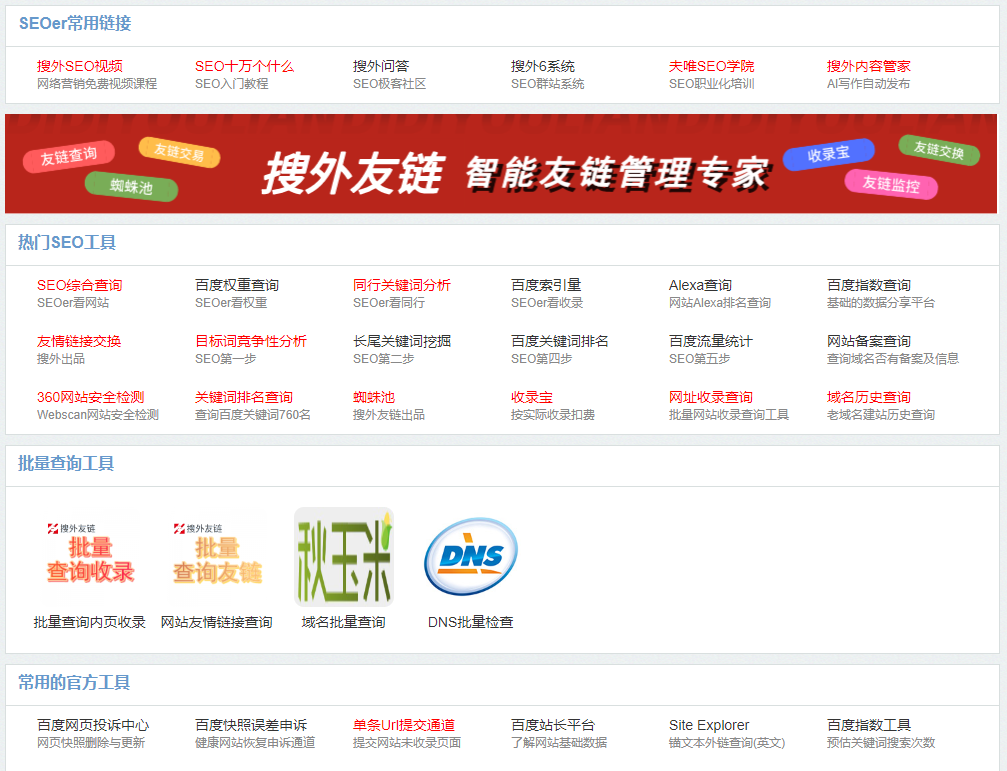Open 百度站长平台 link

pyautogui.click(x=553, y=725)
